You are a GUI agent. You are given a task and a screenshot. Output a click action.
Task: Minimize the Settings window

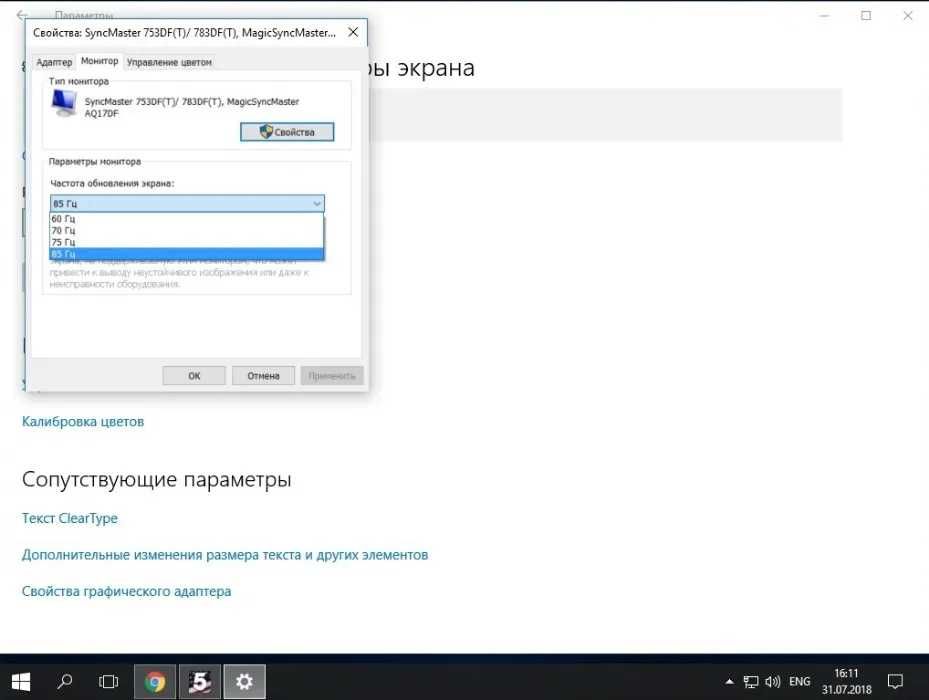point(824,15)
